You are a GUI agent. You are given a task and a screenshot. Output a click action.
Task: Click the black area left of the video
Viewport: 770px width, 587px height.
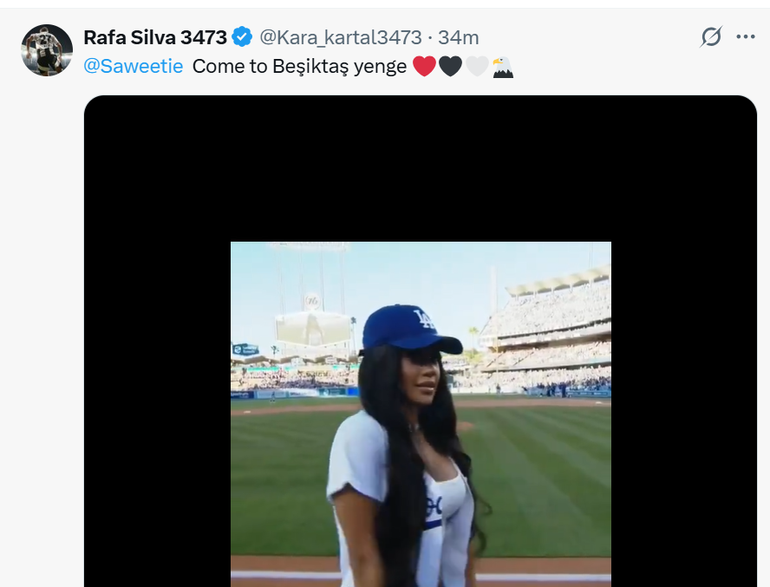pos(156,400)
